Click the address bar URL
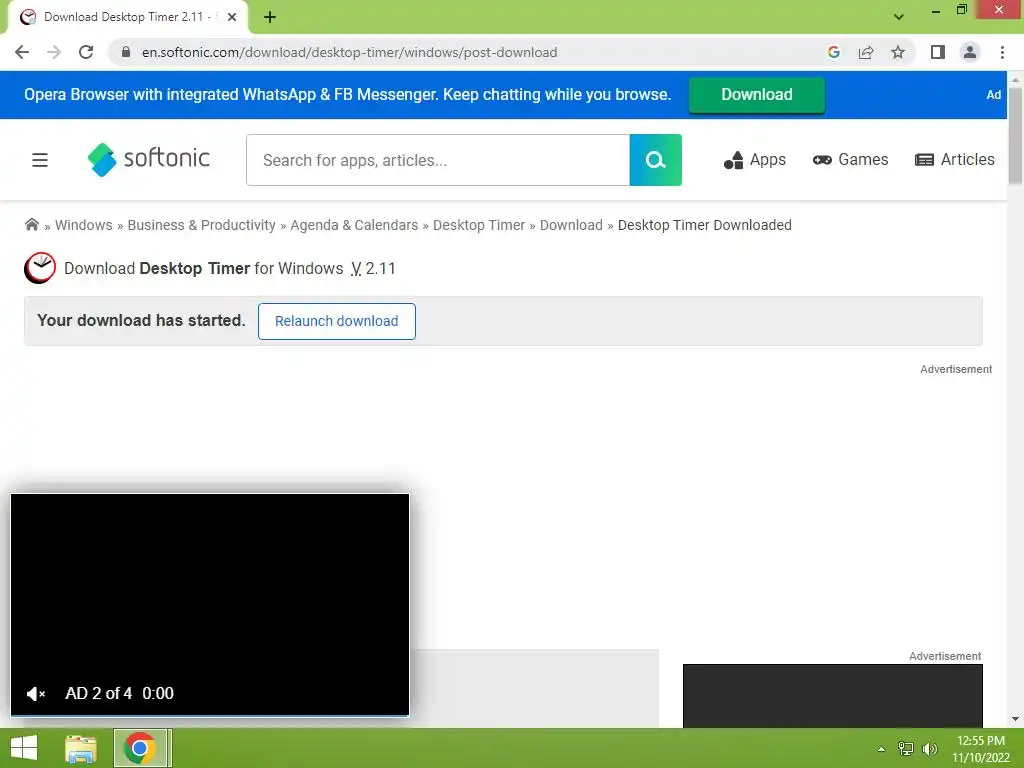The image size is (1024, 768). point(349,52)
